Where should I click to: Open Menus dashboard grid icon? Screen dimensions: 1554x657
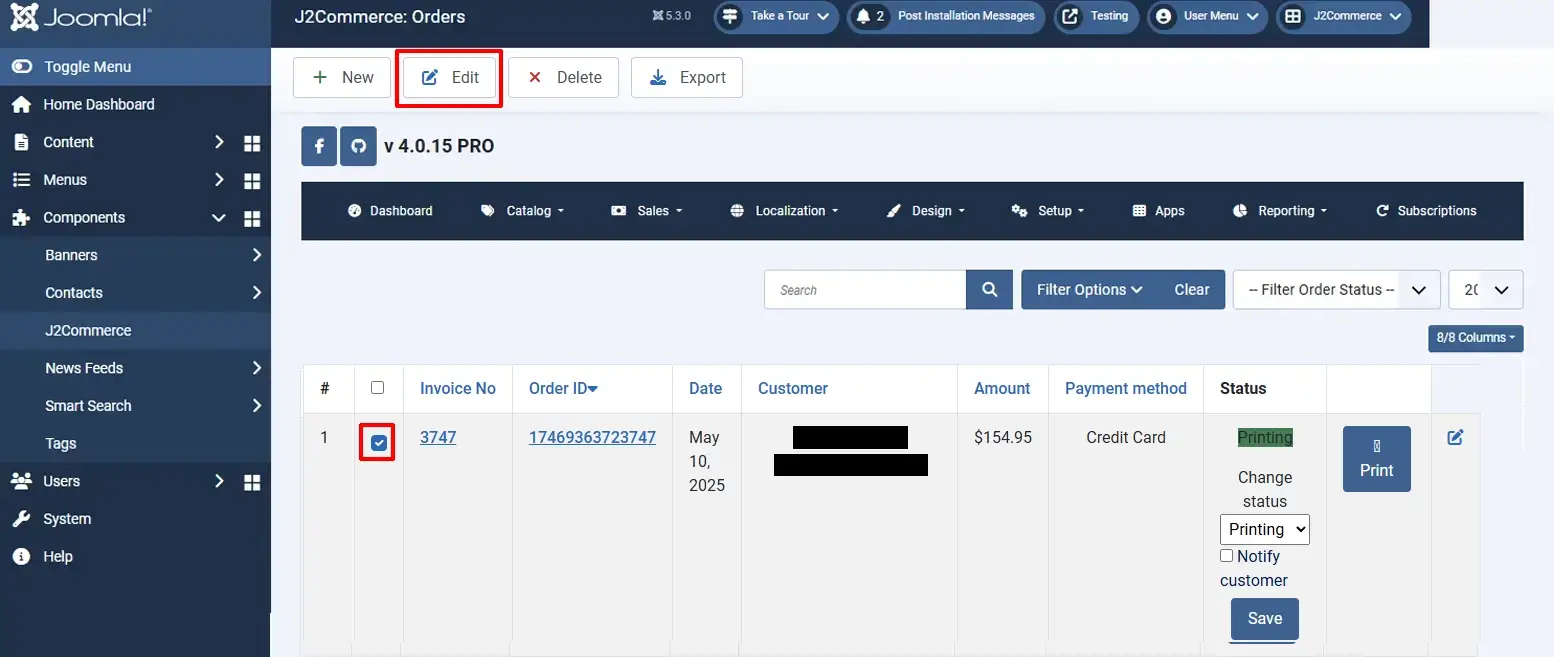pos(252,181)
